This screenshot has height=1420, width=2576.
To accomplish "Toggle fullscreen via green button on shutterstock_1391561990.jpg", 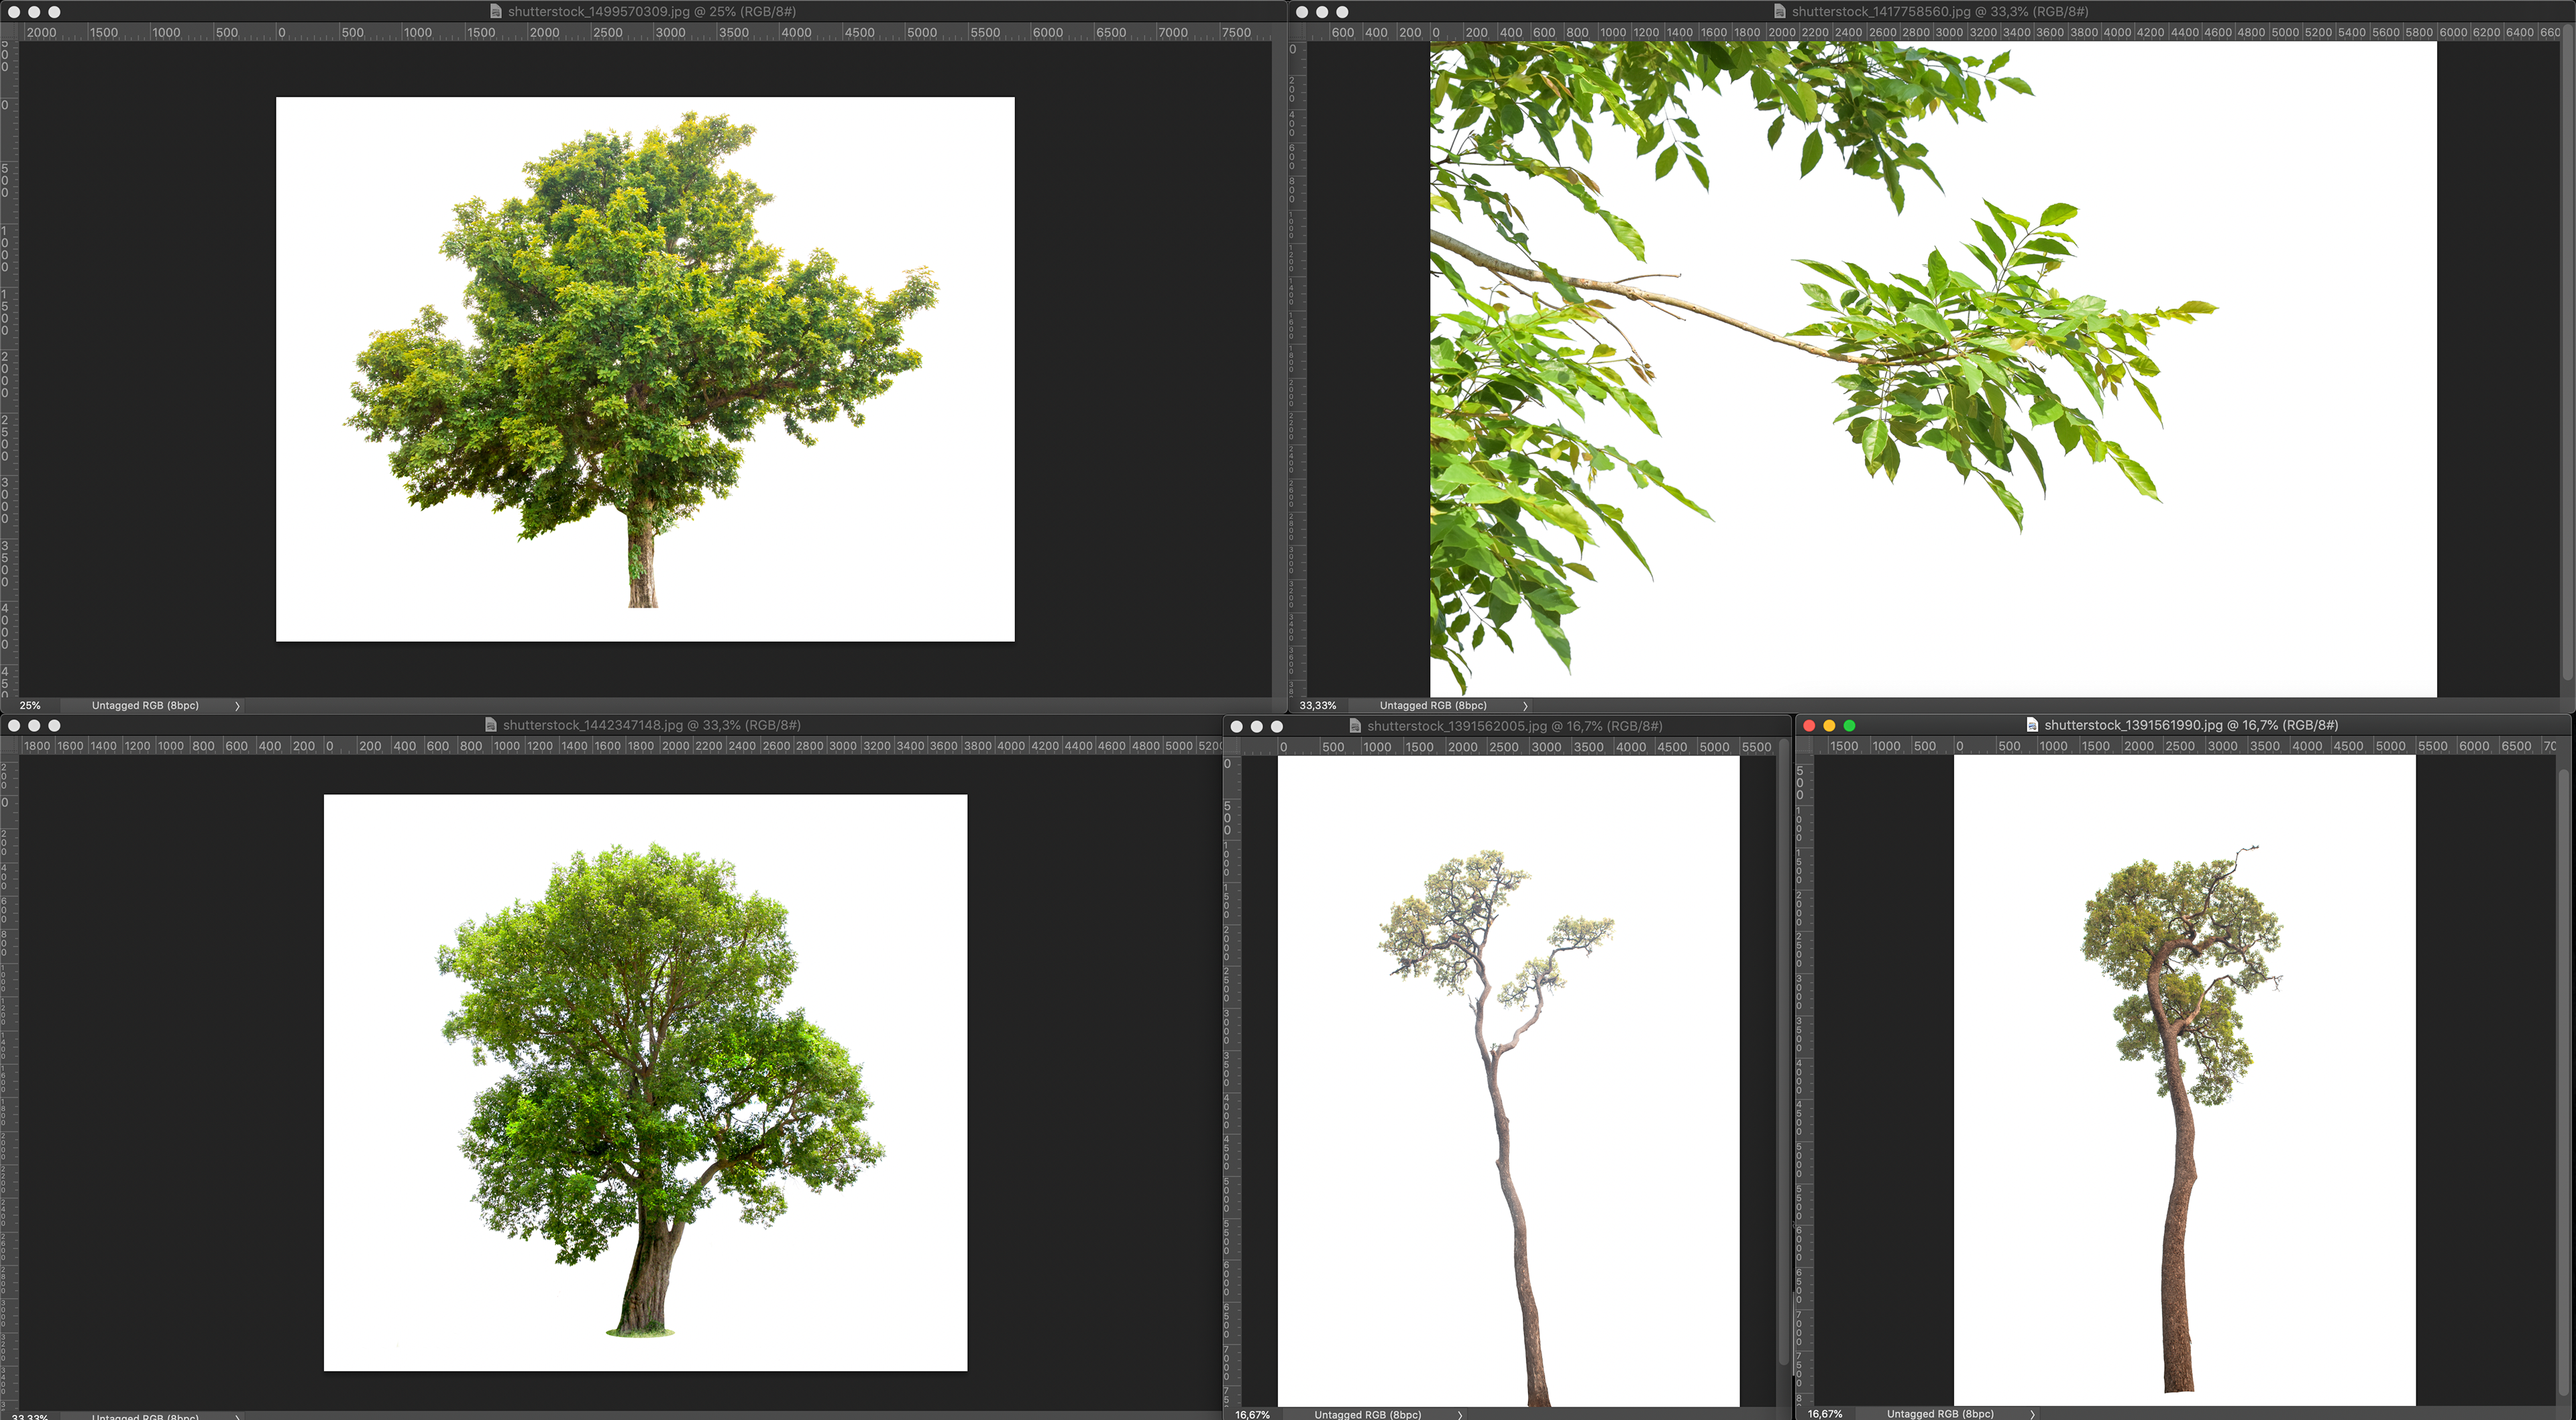I will tap(1849, 726).
